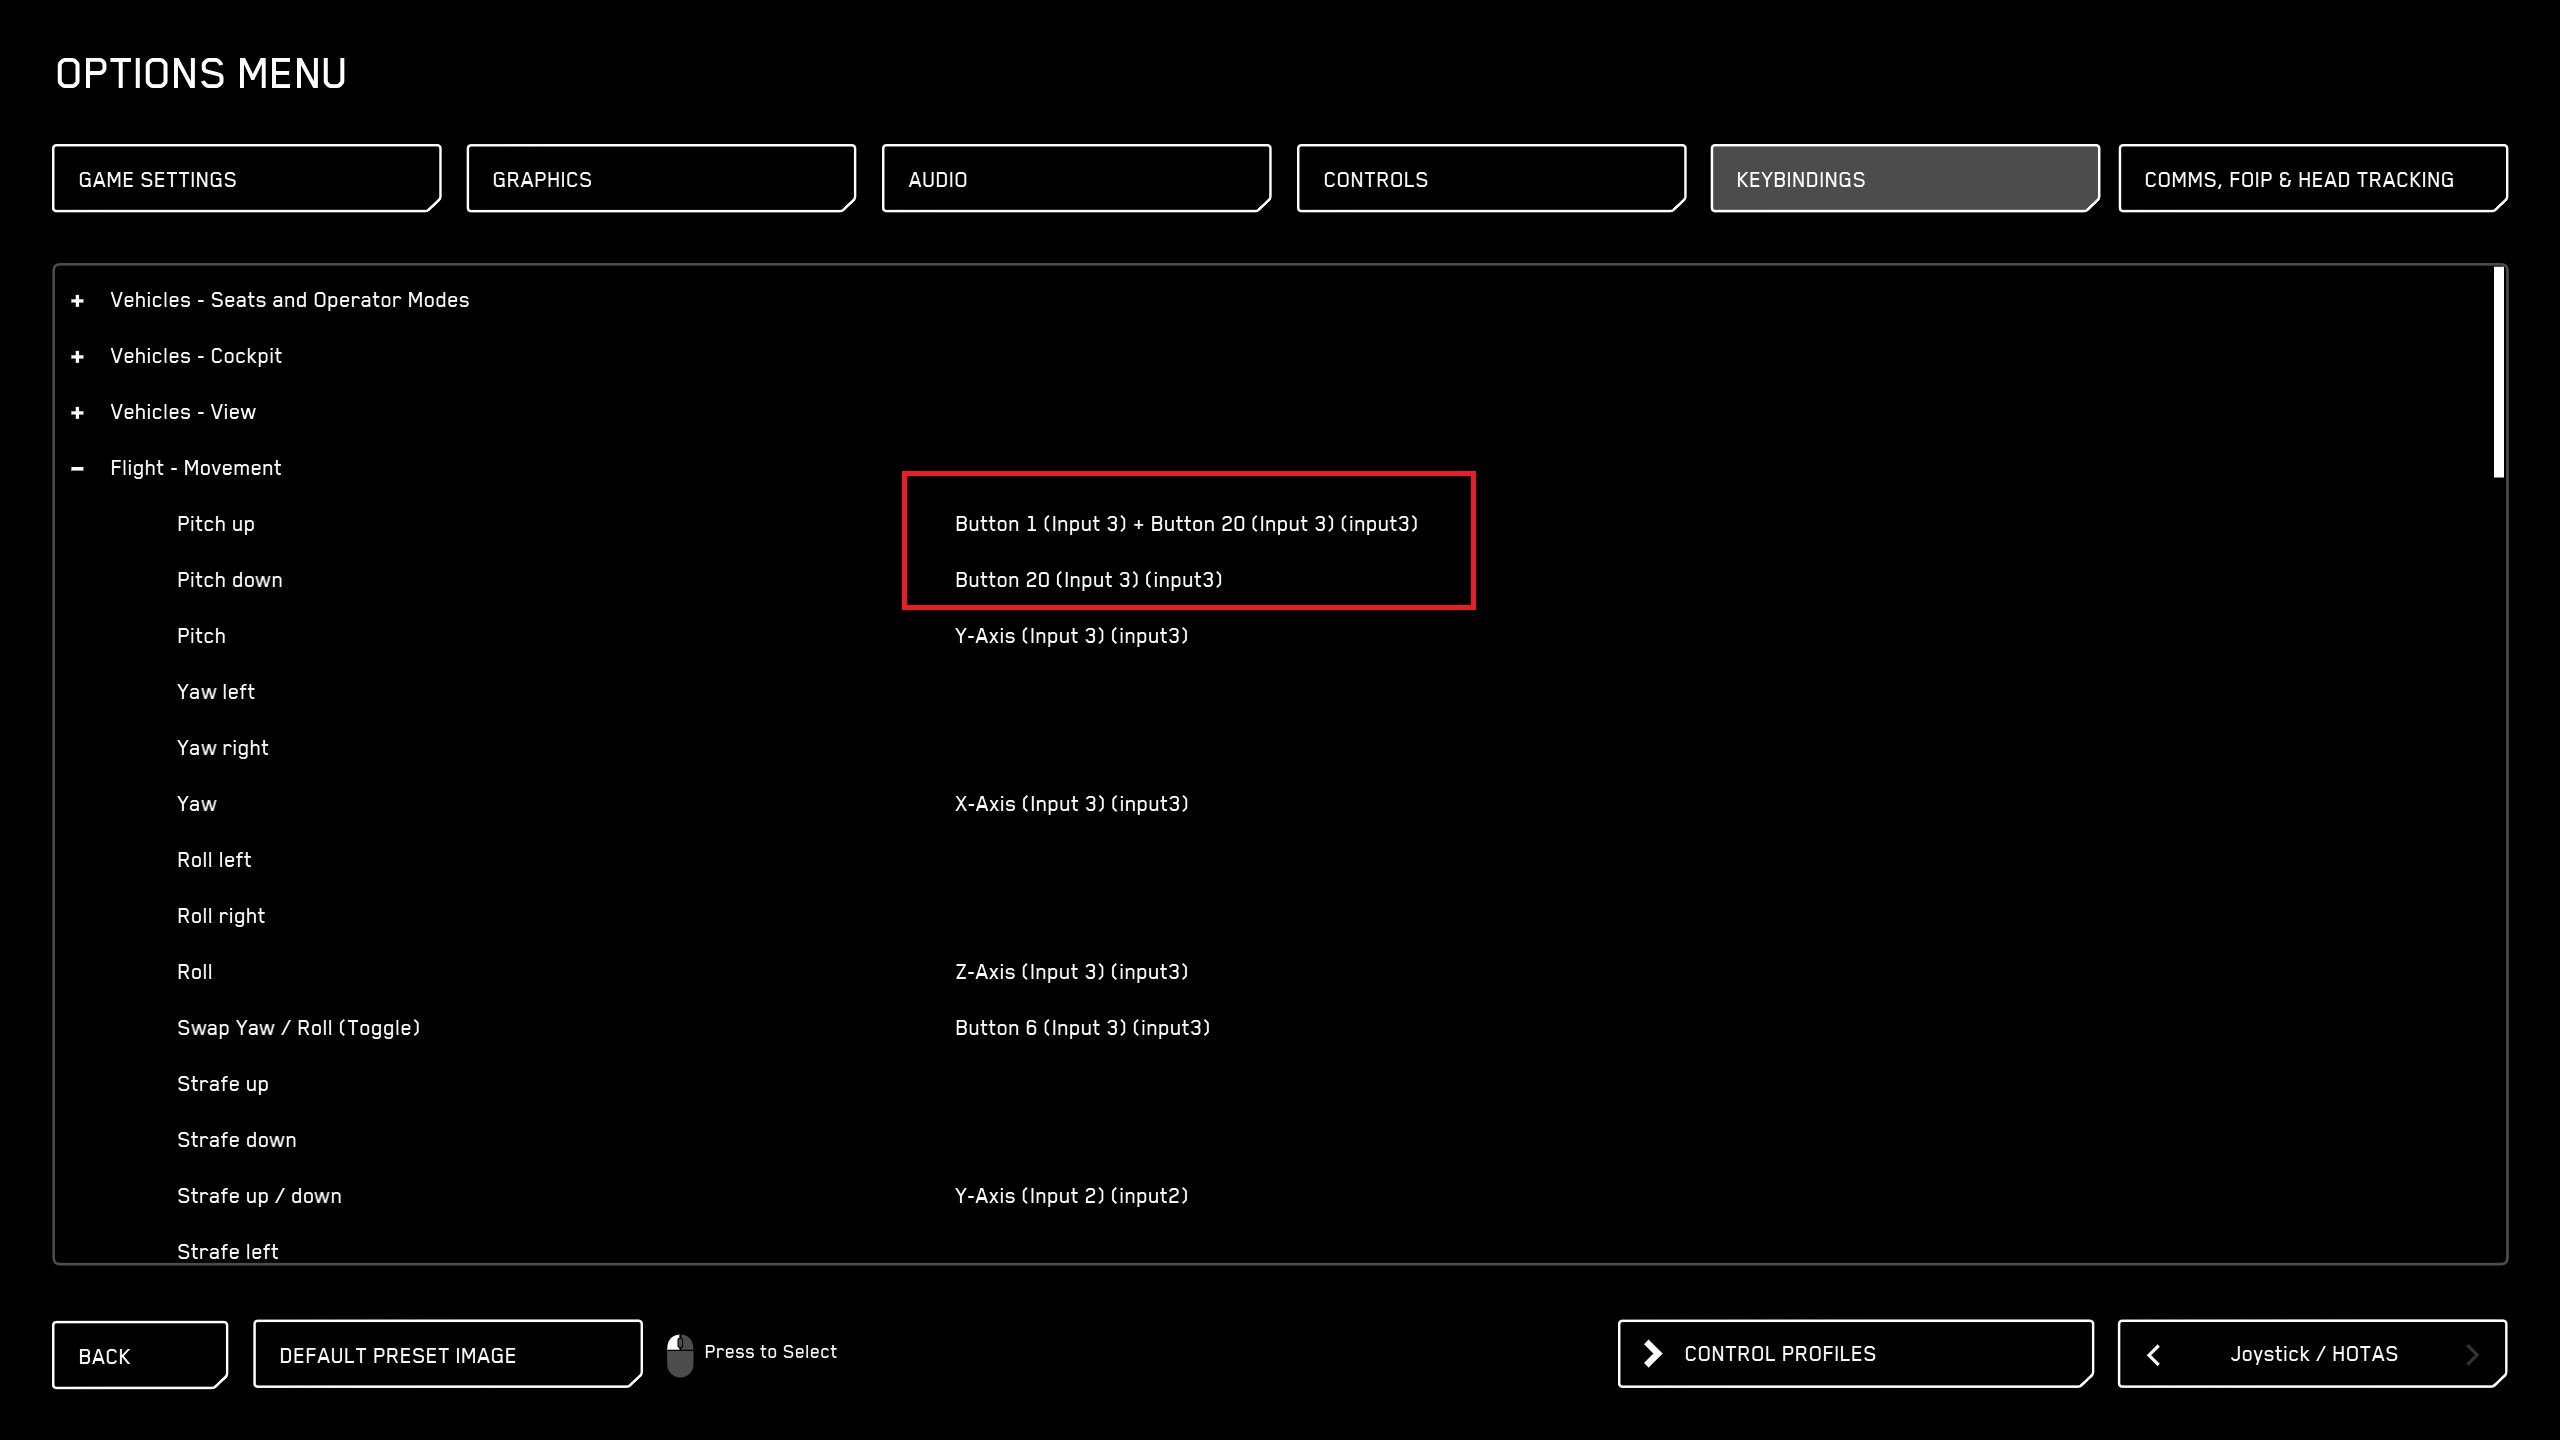Click Default Preset Image
This screenshot has height=1440, width=2560.
coord(446,1354)
